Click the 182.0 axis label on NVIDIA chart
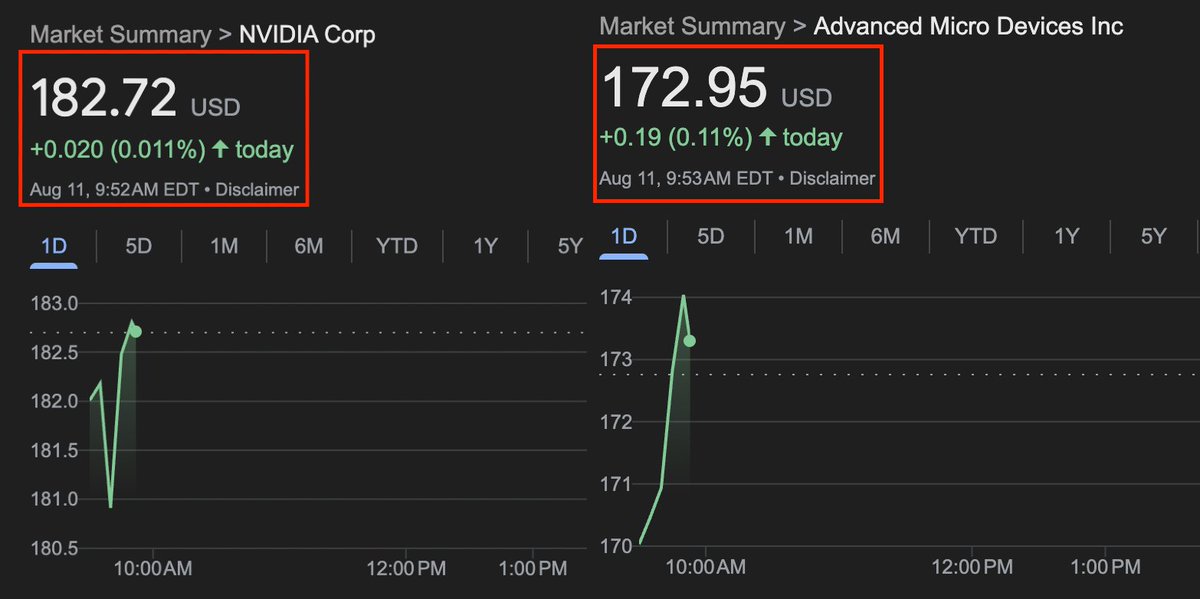Screen dimensions: 1200x599 point(54,401)
